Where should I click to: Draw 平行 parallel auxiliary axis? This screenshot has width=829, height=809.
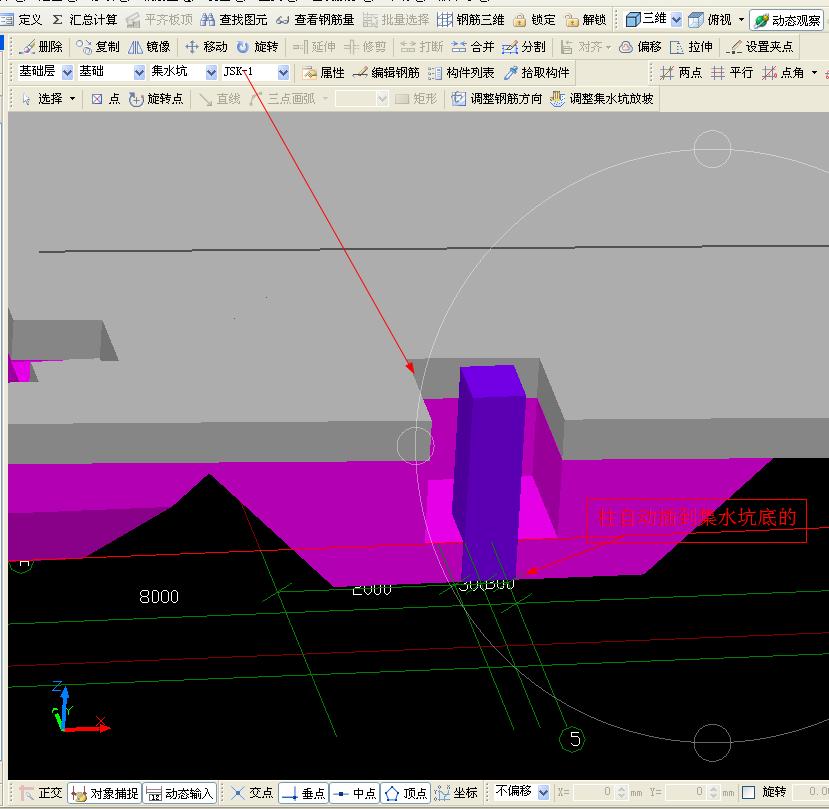[732, 73]
